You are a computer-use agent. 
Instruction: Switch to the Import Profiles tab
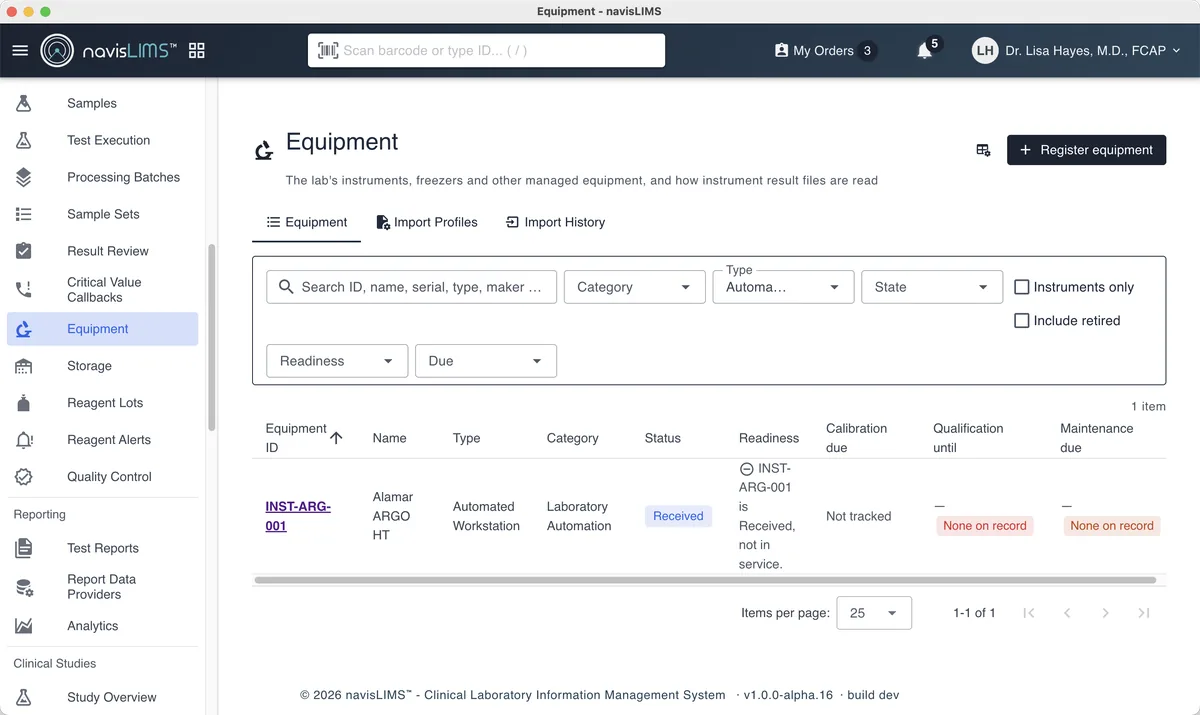coord(427,222)
